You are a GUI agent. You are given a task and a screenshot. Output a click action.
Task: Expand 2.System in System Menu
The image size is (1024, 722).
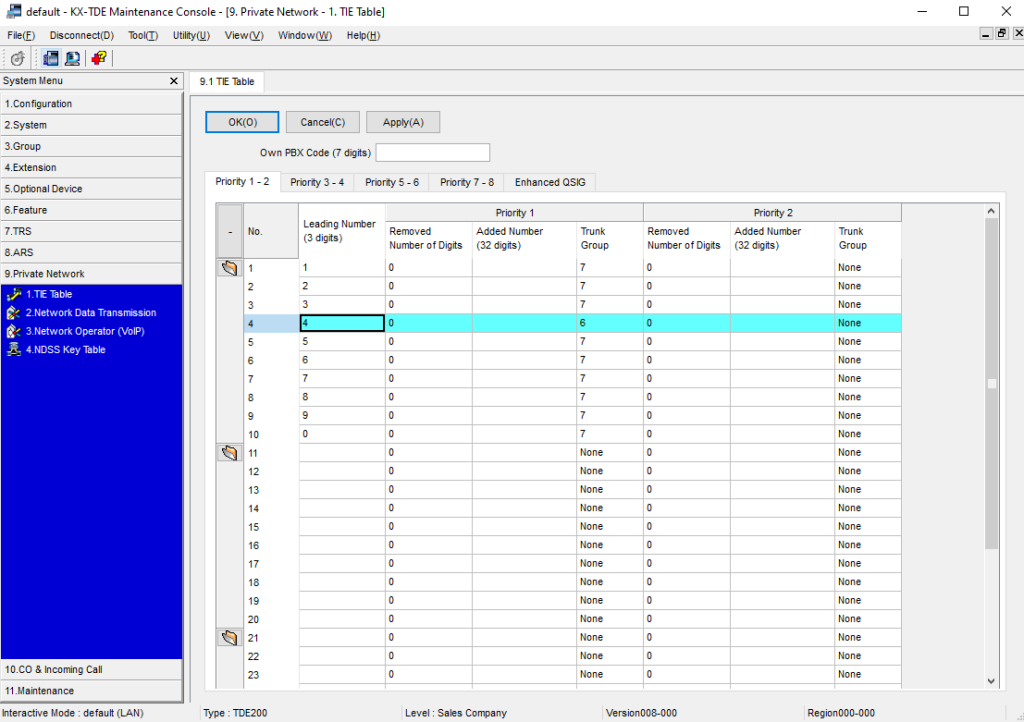point(91,125)
